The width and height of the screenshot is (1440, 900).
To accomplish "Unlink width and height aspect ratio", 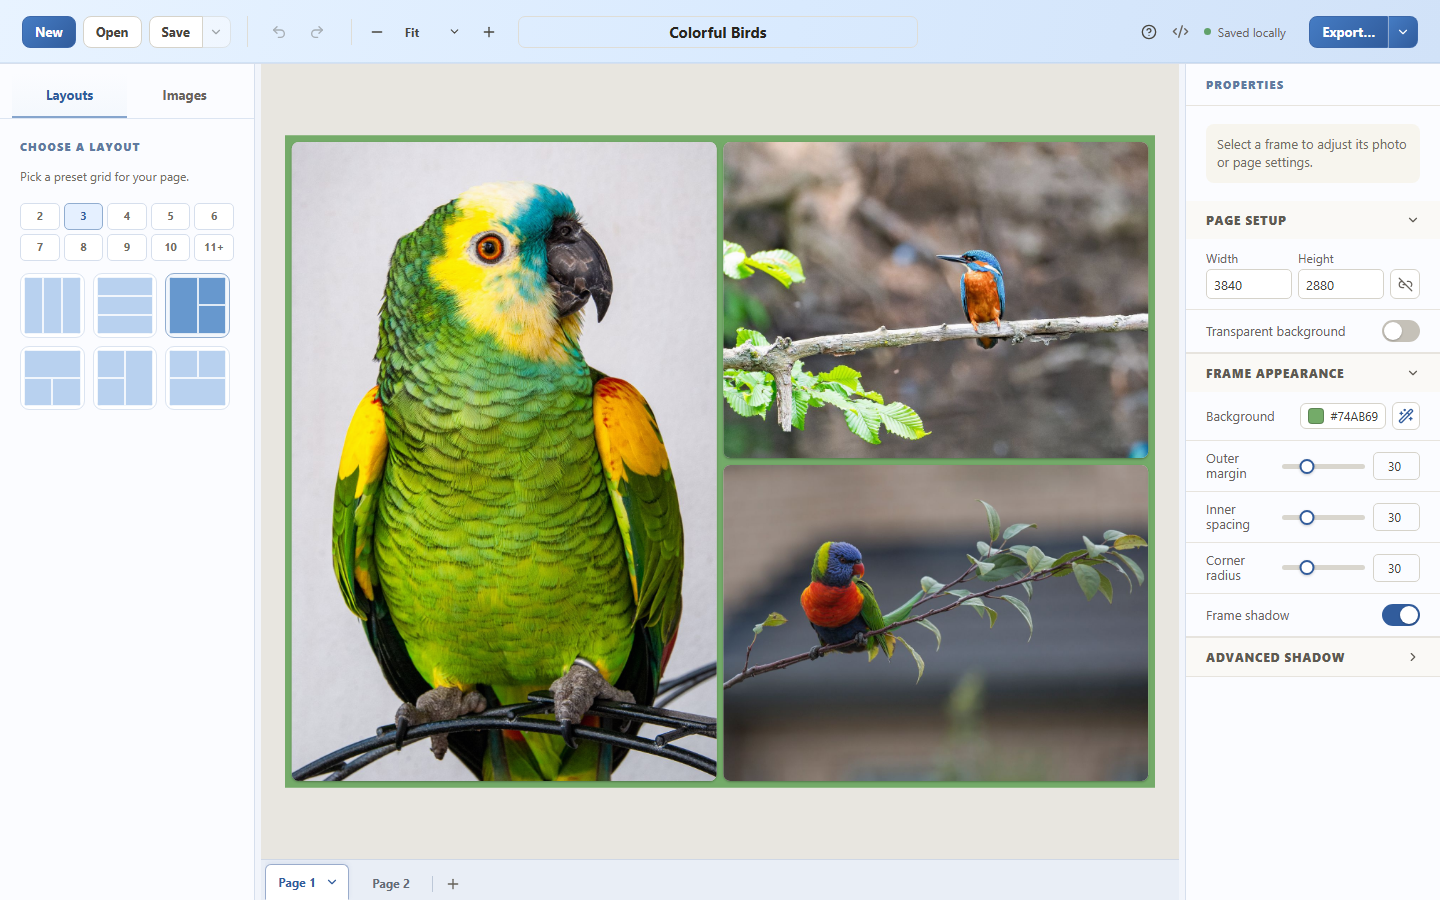I will click(1405, 285).
